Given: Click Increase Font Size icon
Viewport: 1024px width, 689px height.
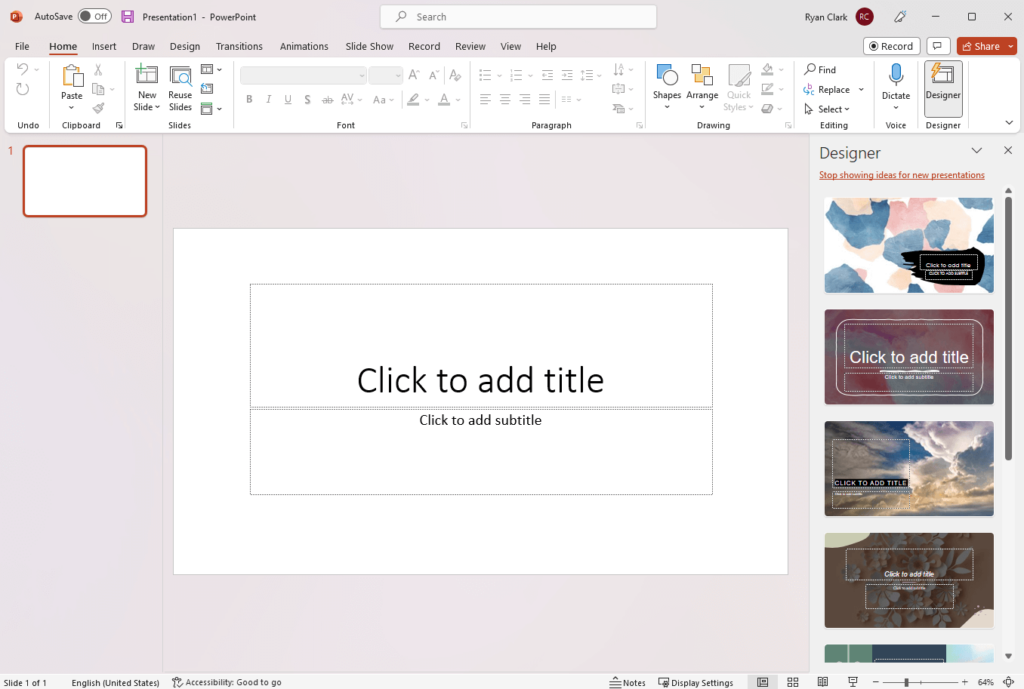Looking at the screenshot, I should (x=413, y=75).
